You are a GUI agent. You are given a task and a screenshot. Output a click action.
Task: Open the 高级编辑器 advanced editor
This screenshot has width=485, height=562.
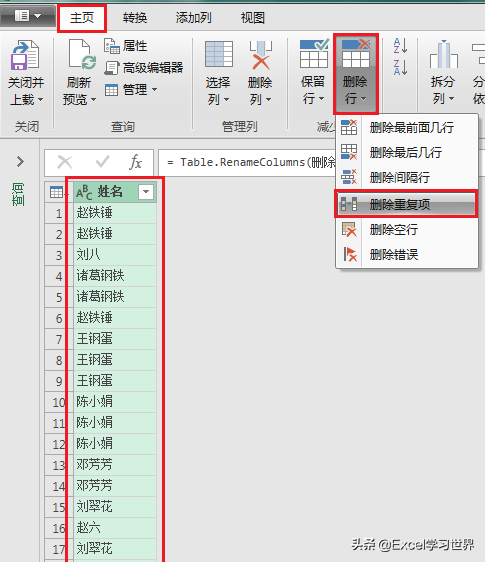pos(144,67)
